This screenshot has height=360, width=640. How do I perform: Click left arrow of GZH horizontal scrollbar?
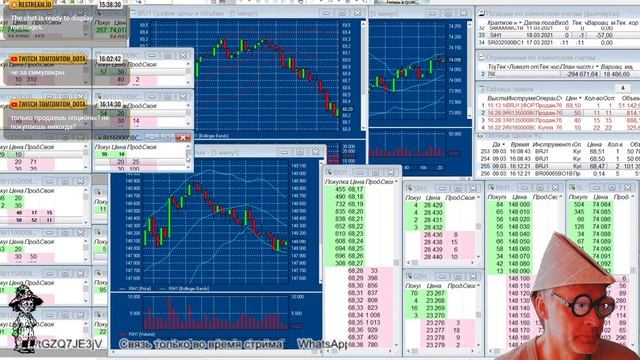409,351
